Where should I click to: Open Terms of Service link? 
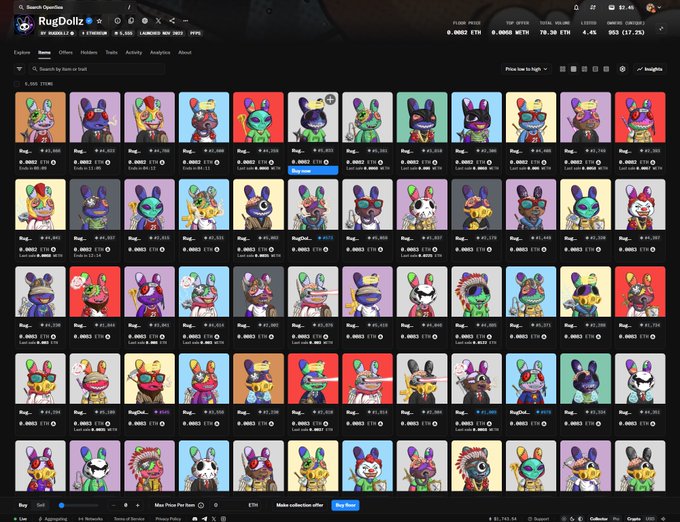tap(129, 519)
